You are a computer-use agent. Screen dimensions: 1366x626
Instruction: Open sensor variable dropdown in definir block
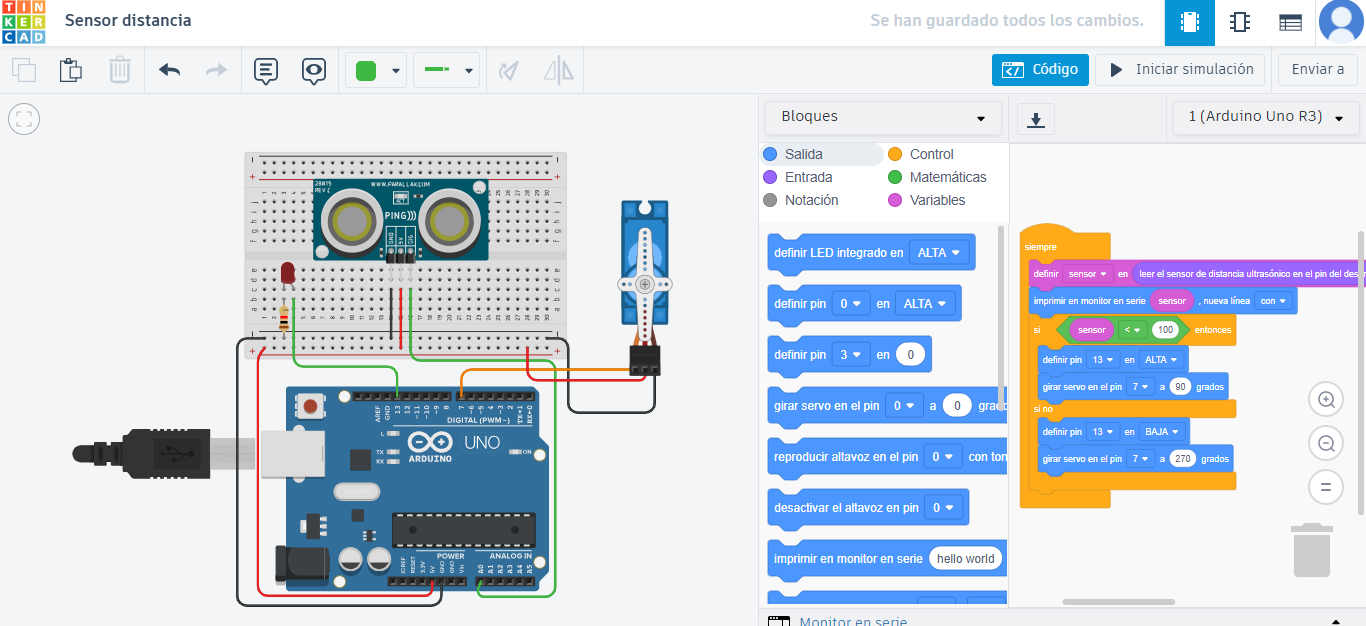[x=1088, y=273]
